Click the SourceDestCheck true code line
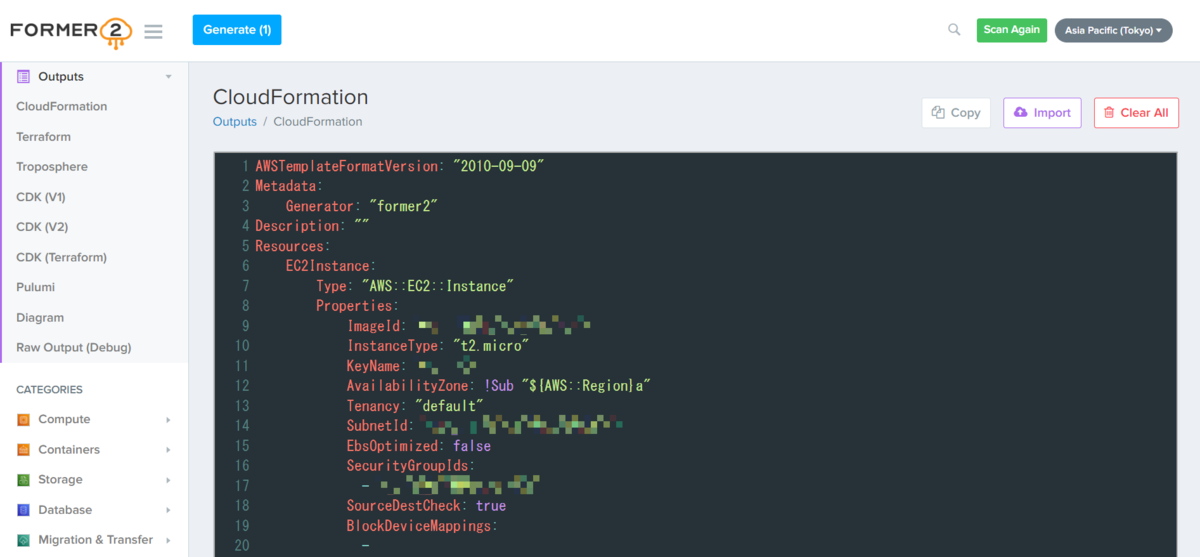The image size is (1200, 557). 426,506
